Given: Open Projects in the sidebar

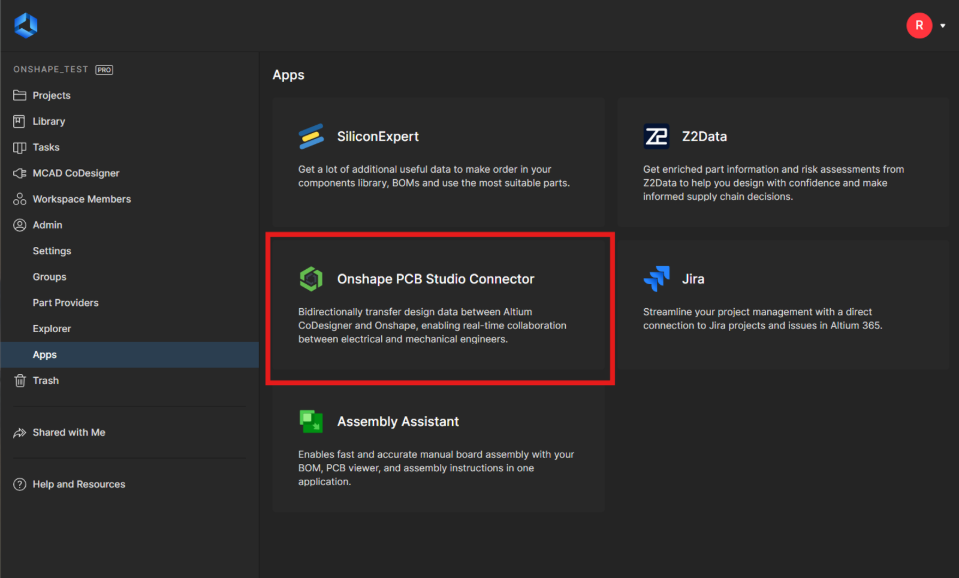Looking at the screenshot, I should [51, 95].
